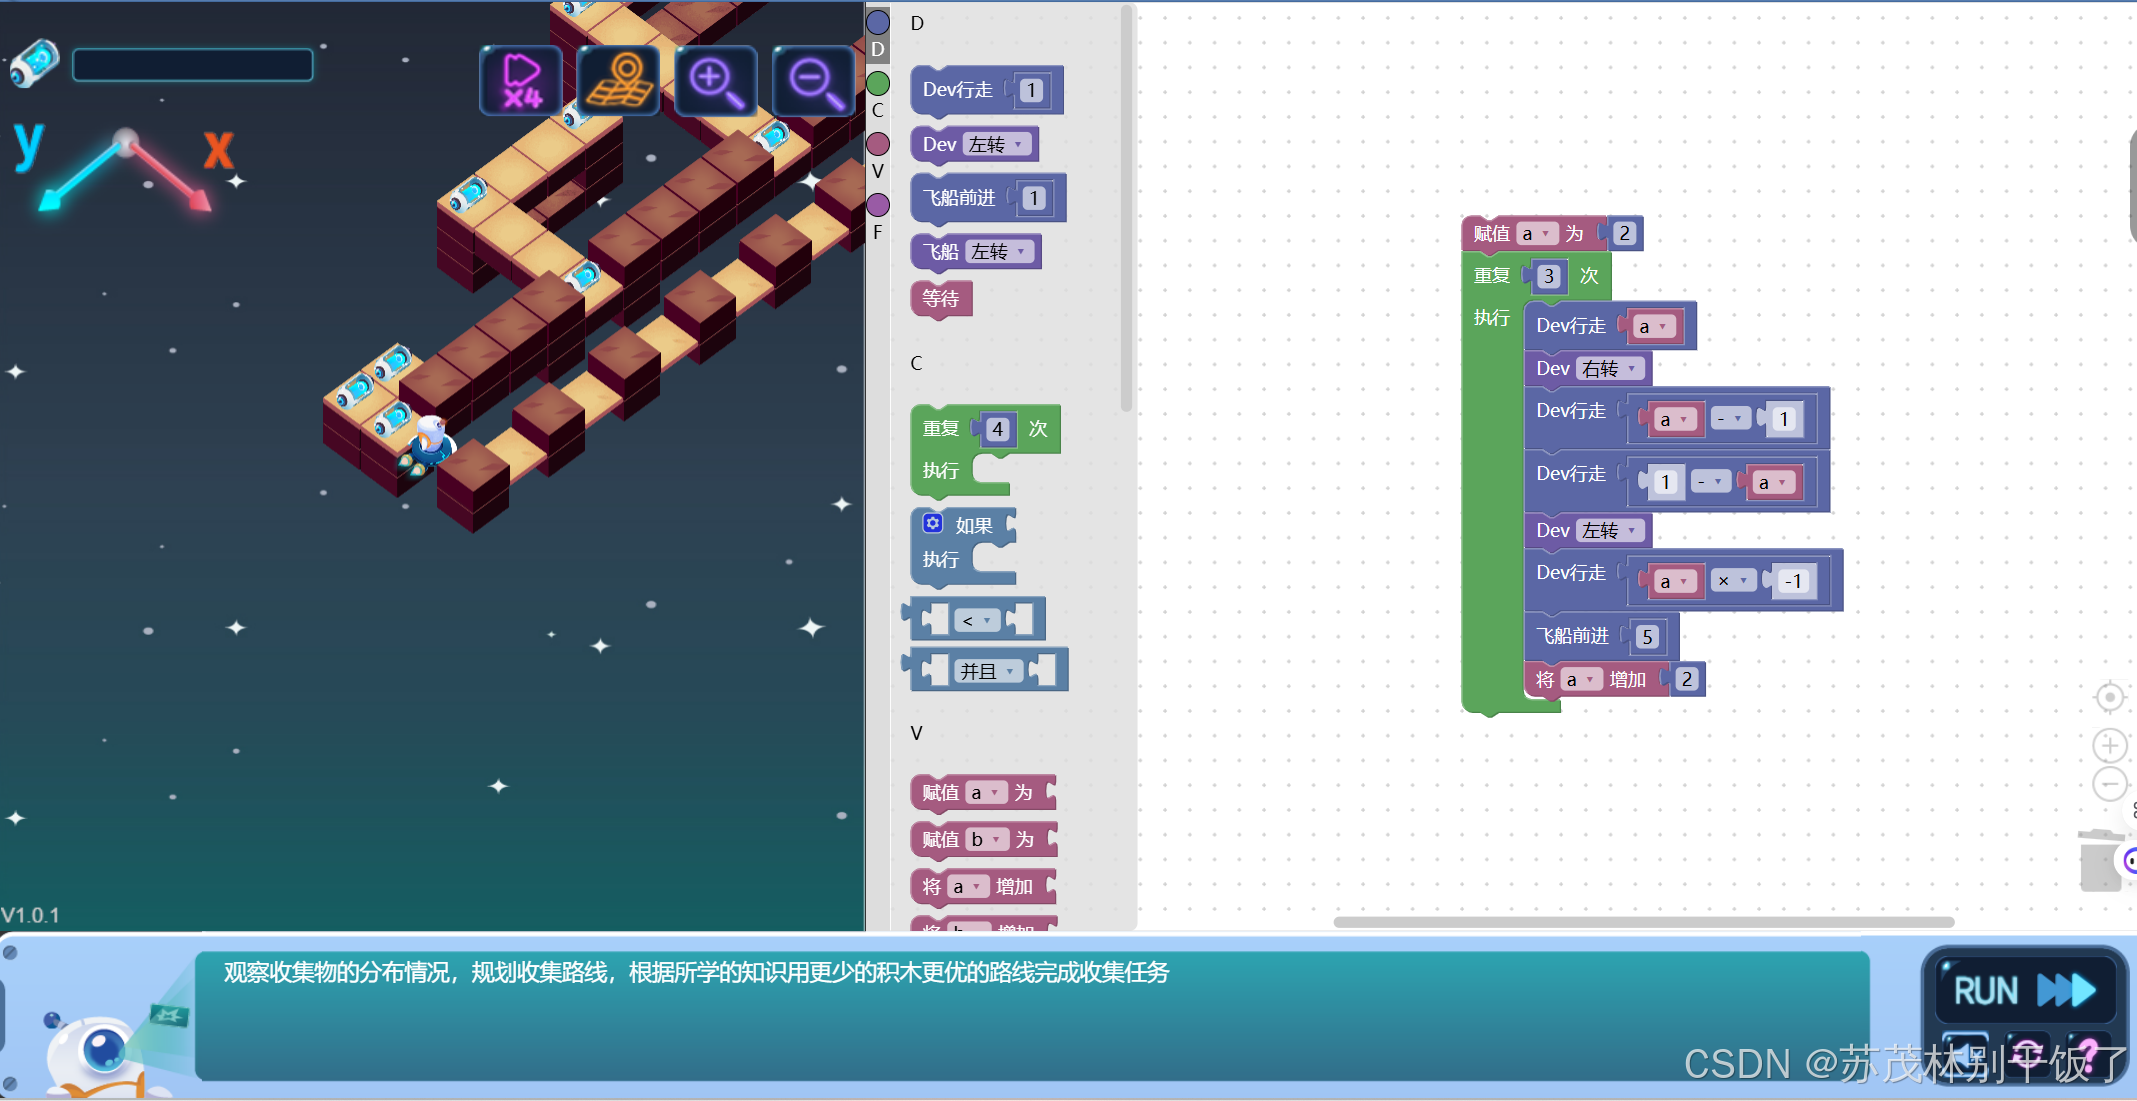Select the blue D category circle
2137x1101 pixels.
[x=878, y=22]
